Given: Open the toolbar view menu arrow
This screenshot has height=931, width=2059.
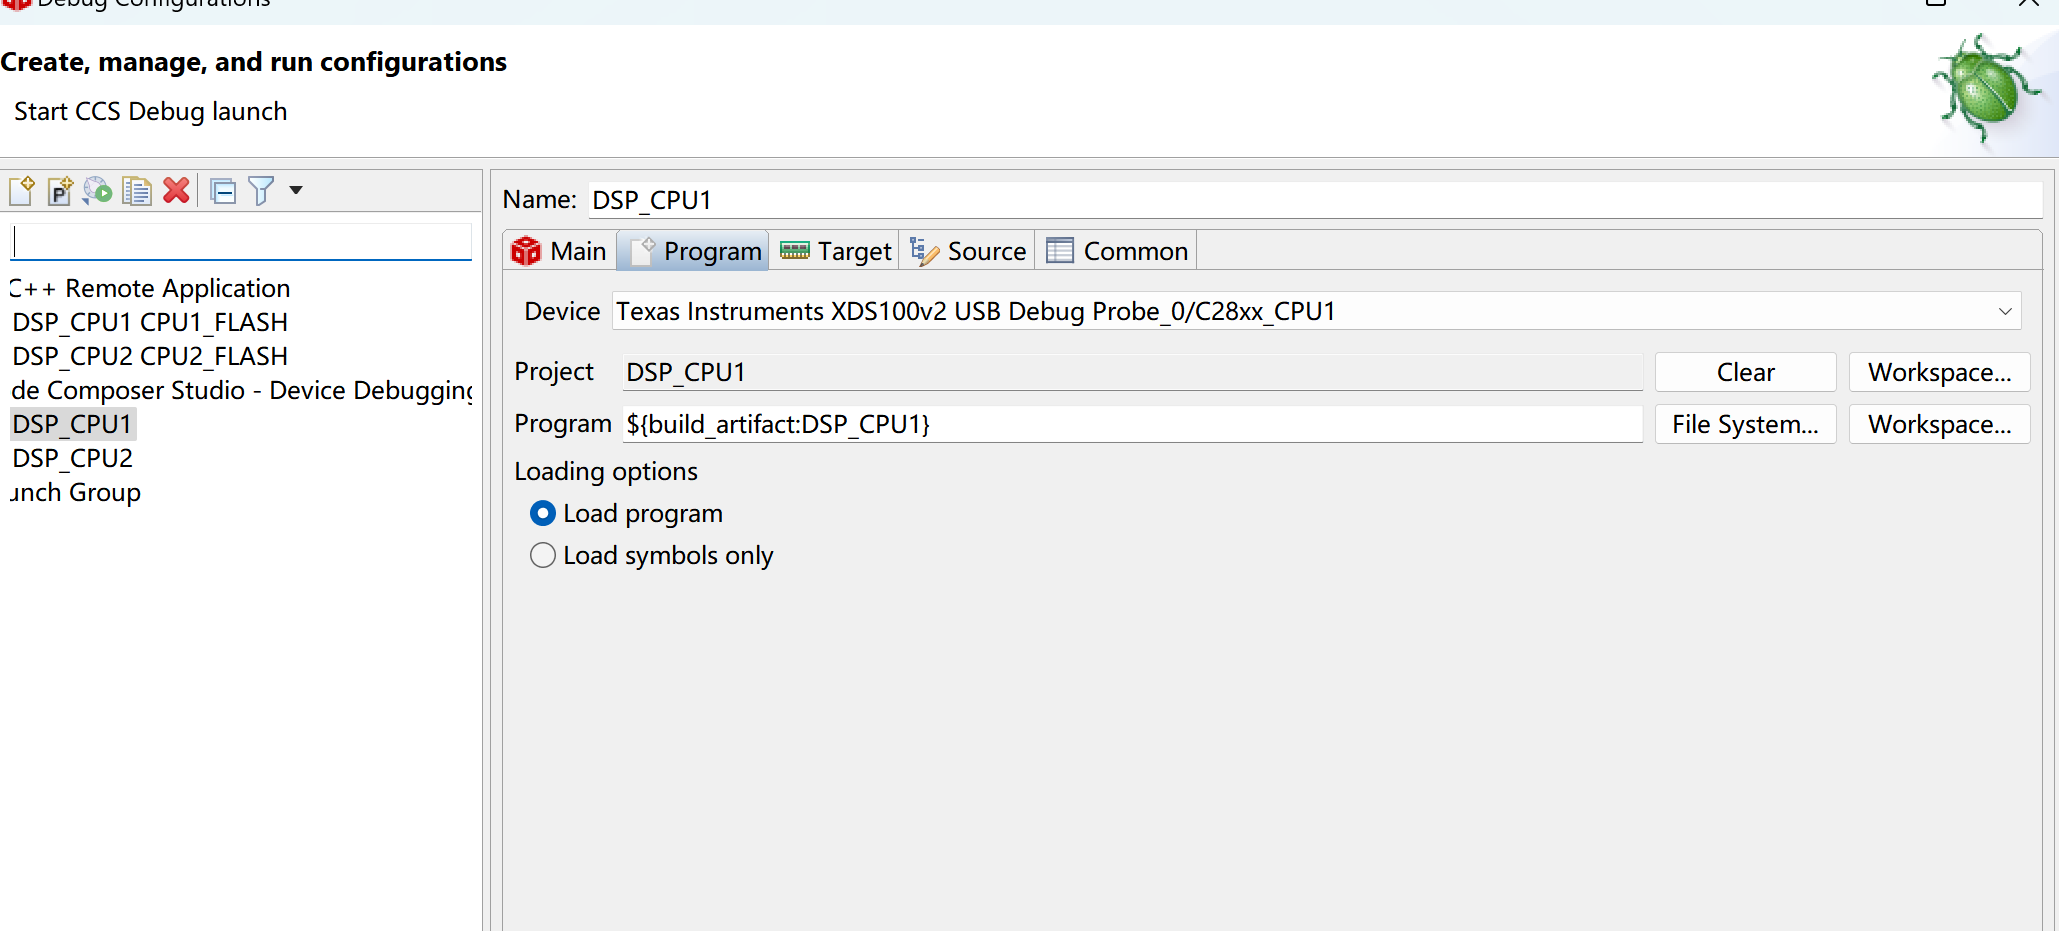Looking at the screenshot, I should [294, 190].
